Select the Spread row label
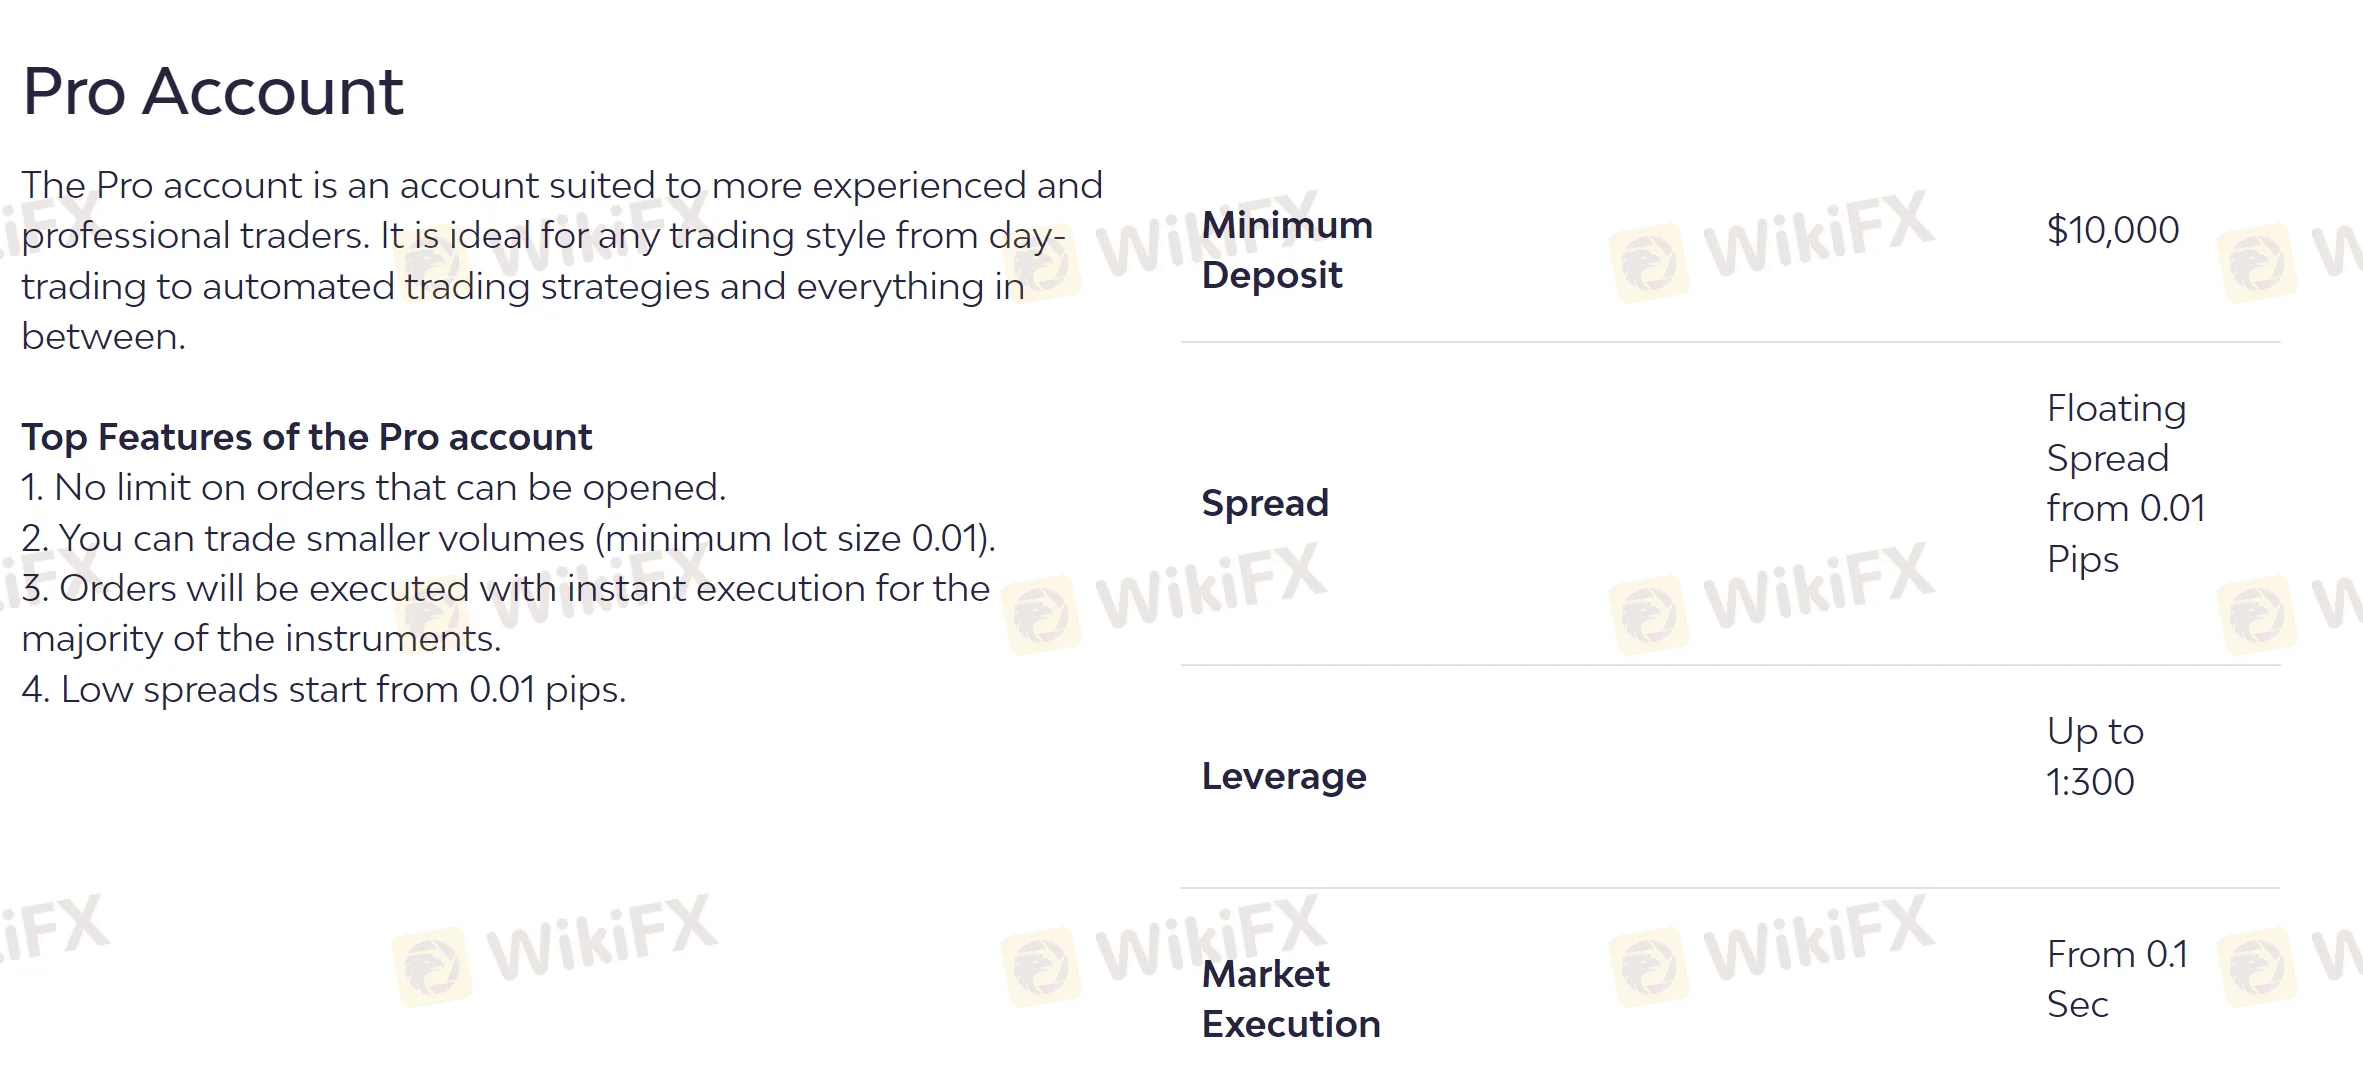The width and height of the screenshot is (2363, 1088). [1265, 502]
